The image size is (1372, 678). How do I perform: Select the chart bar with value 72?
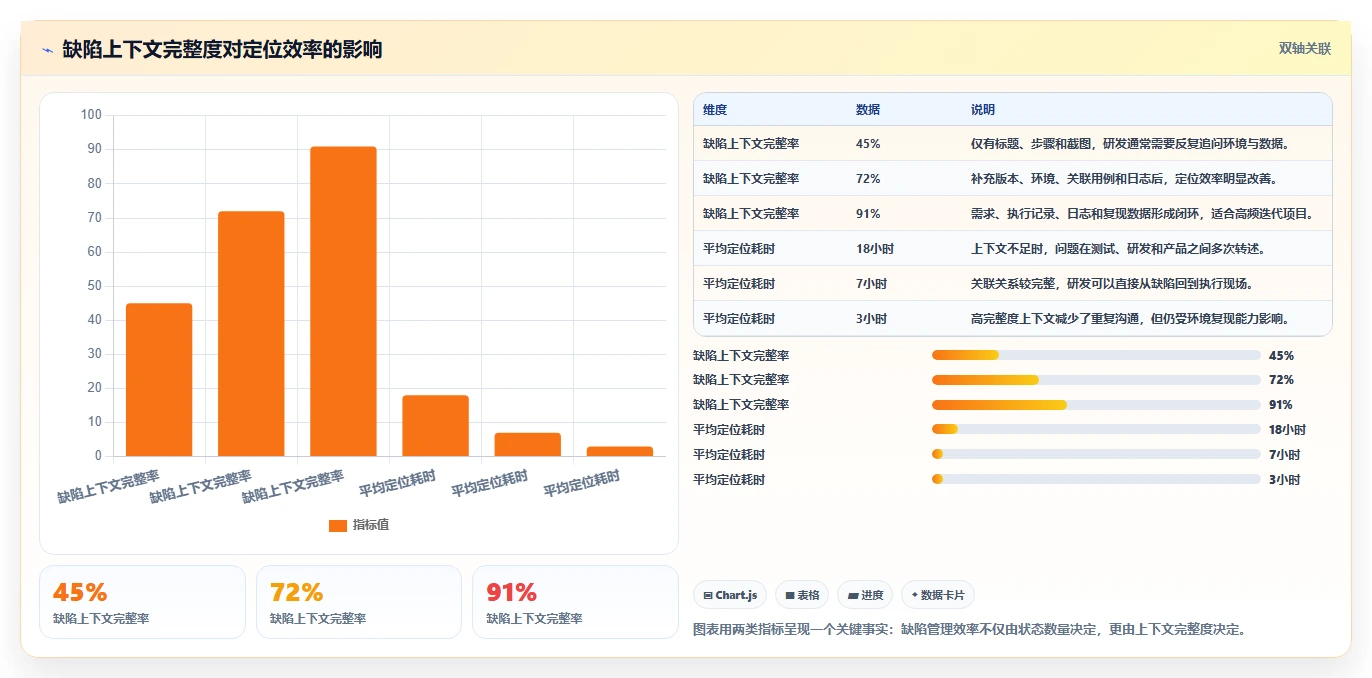pos(251,334)
